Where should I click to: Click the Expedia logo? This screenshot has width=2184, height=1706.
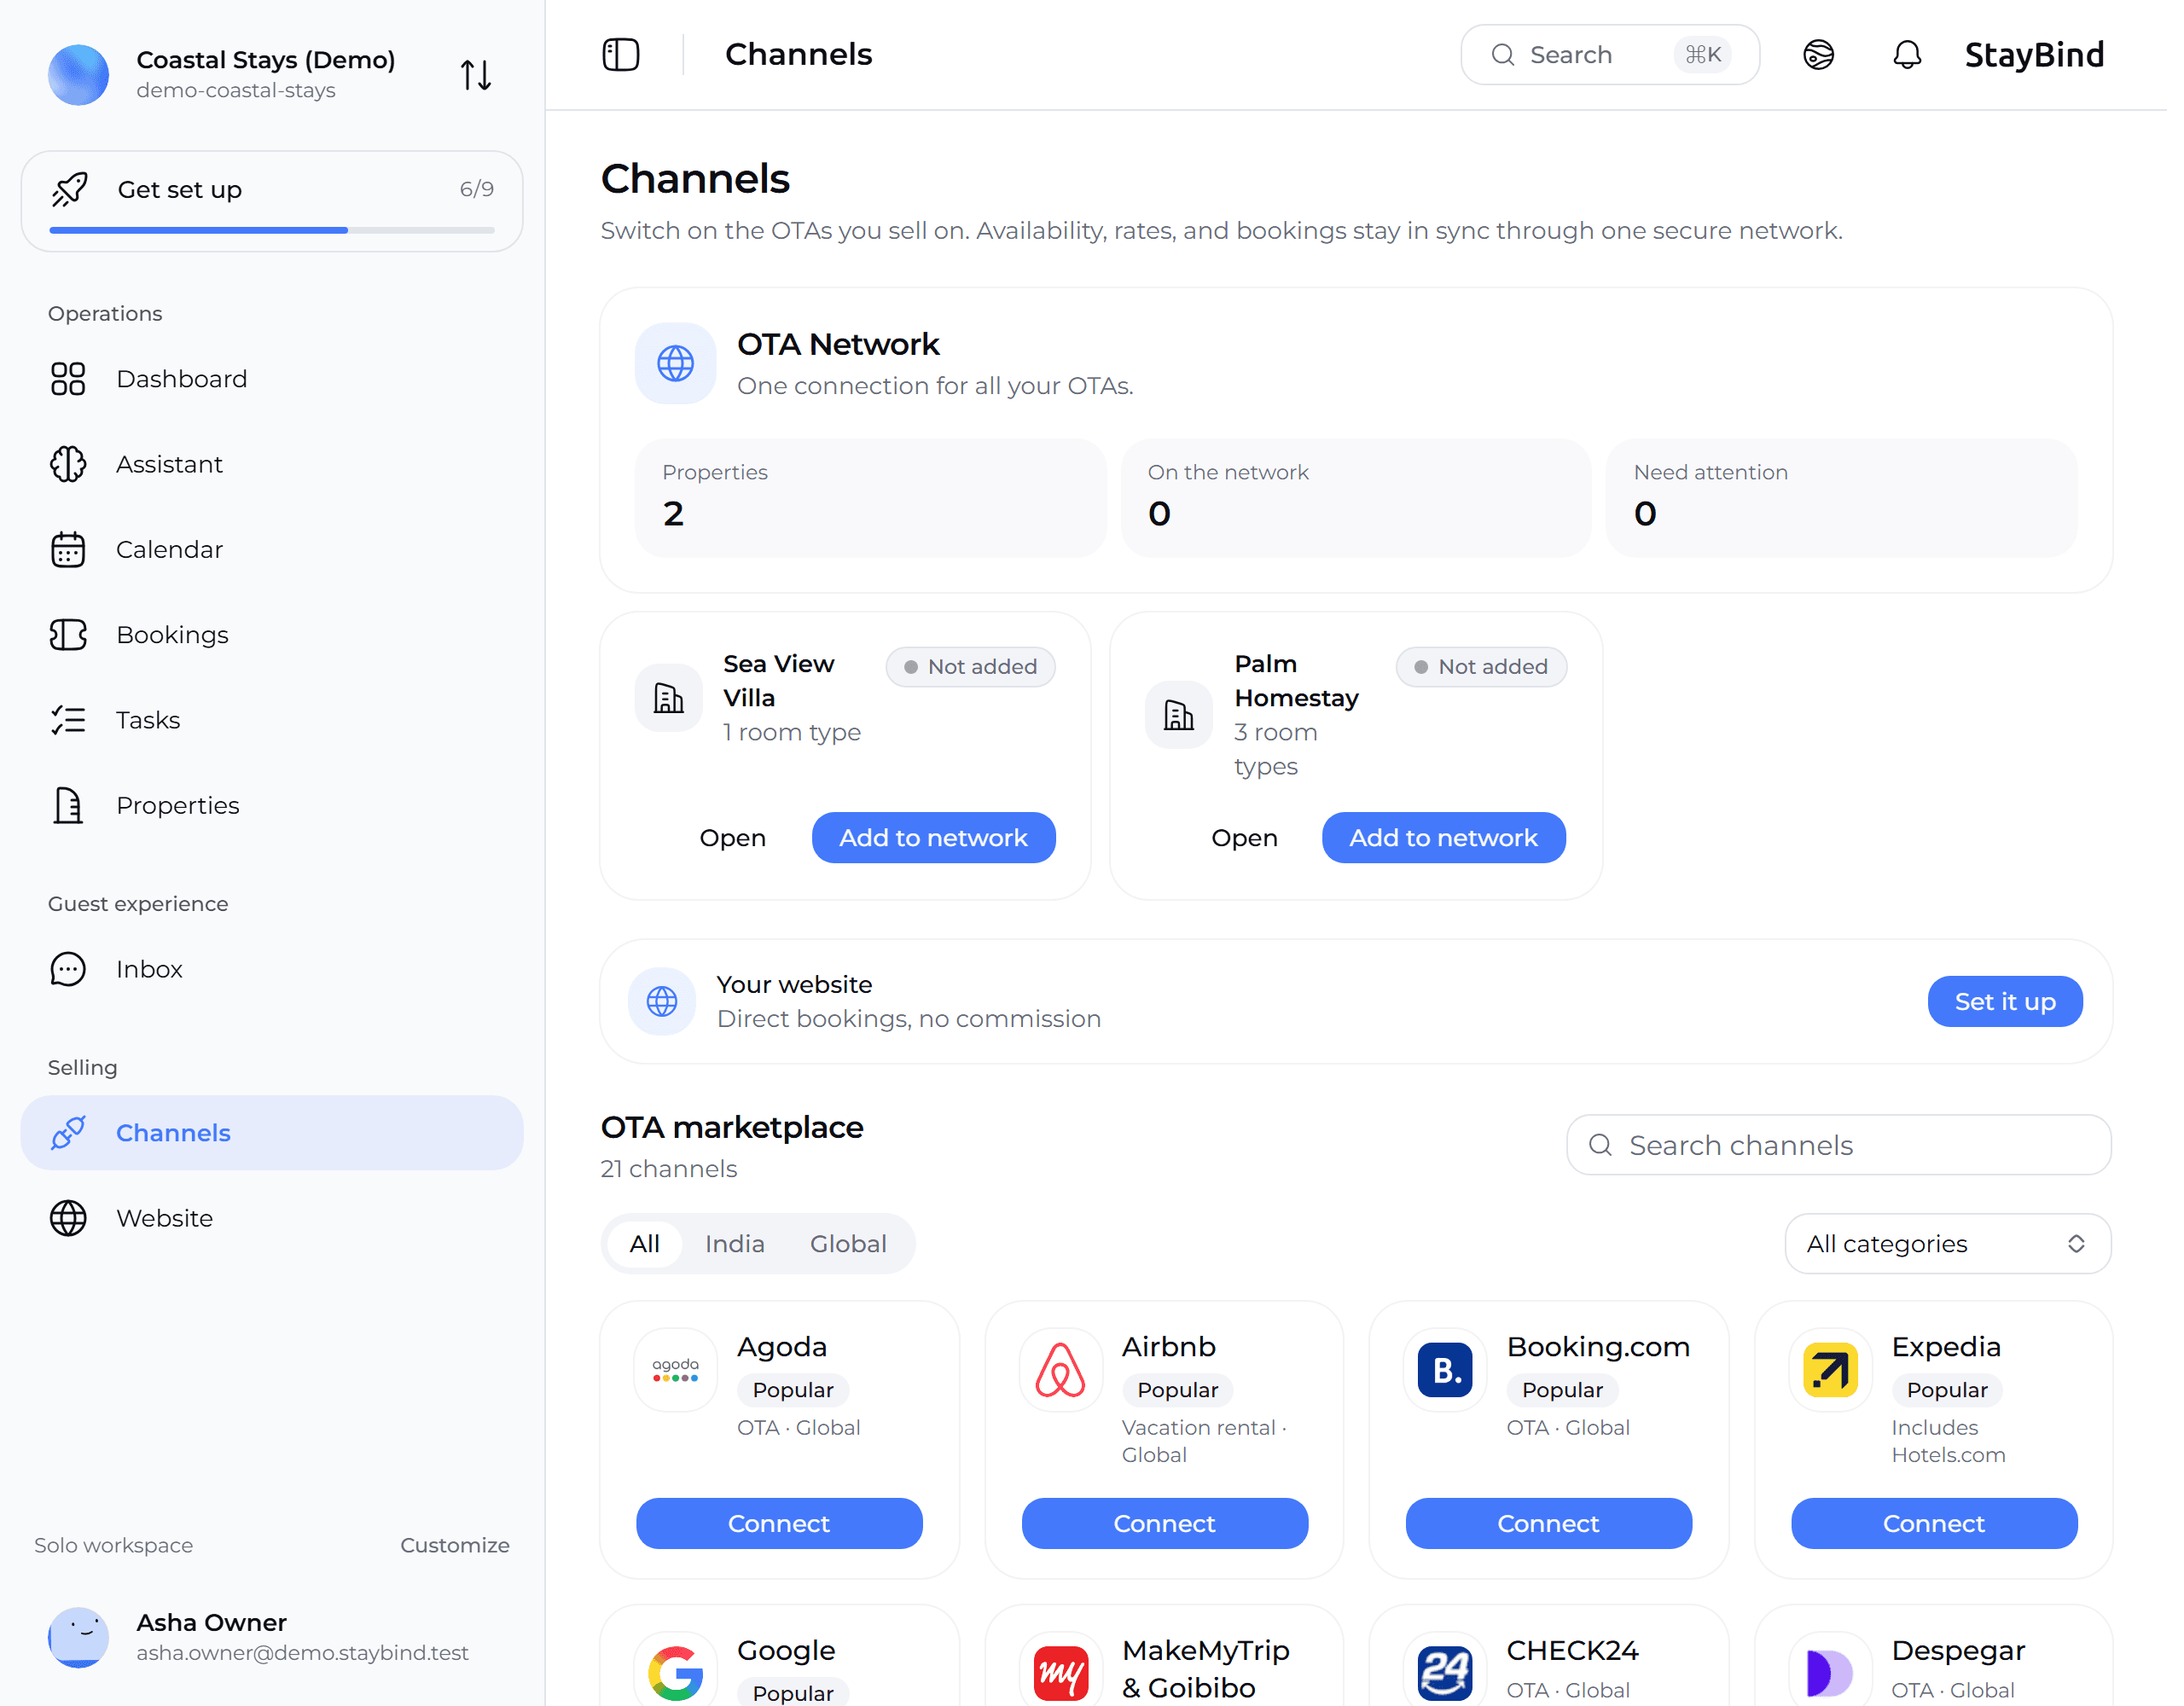point(1829,1368)
